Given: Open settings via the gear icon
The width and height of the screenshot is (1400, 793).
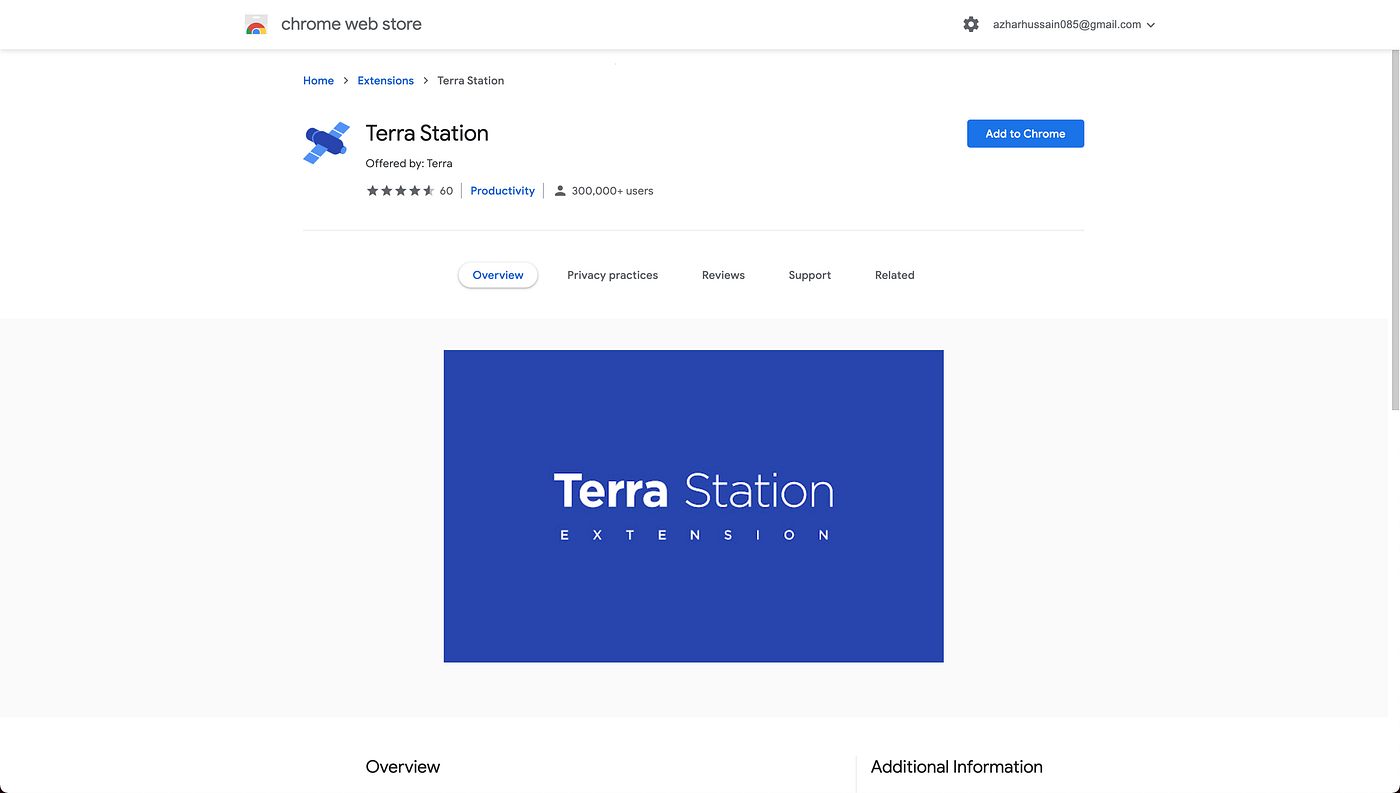Looking at the screenshot, I should tap(971, 24).
